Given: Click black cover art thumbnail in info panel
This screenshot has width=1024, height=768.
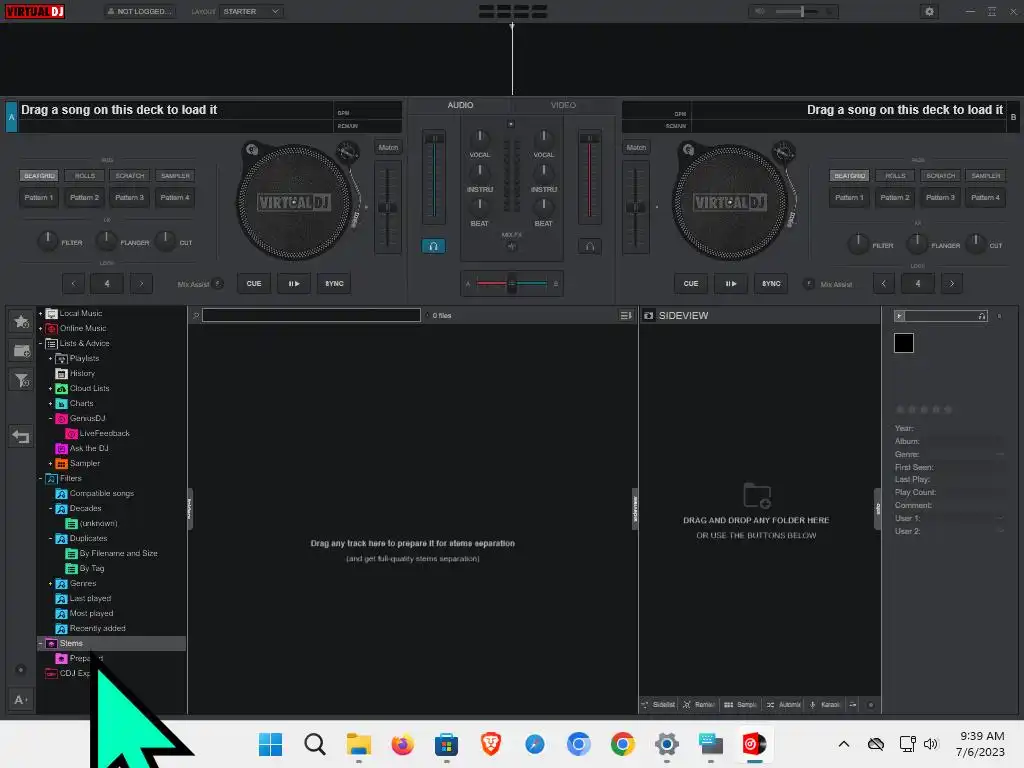Looking at the screenshot, I should point(904,343).
